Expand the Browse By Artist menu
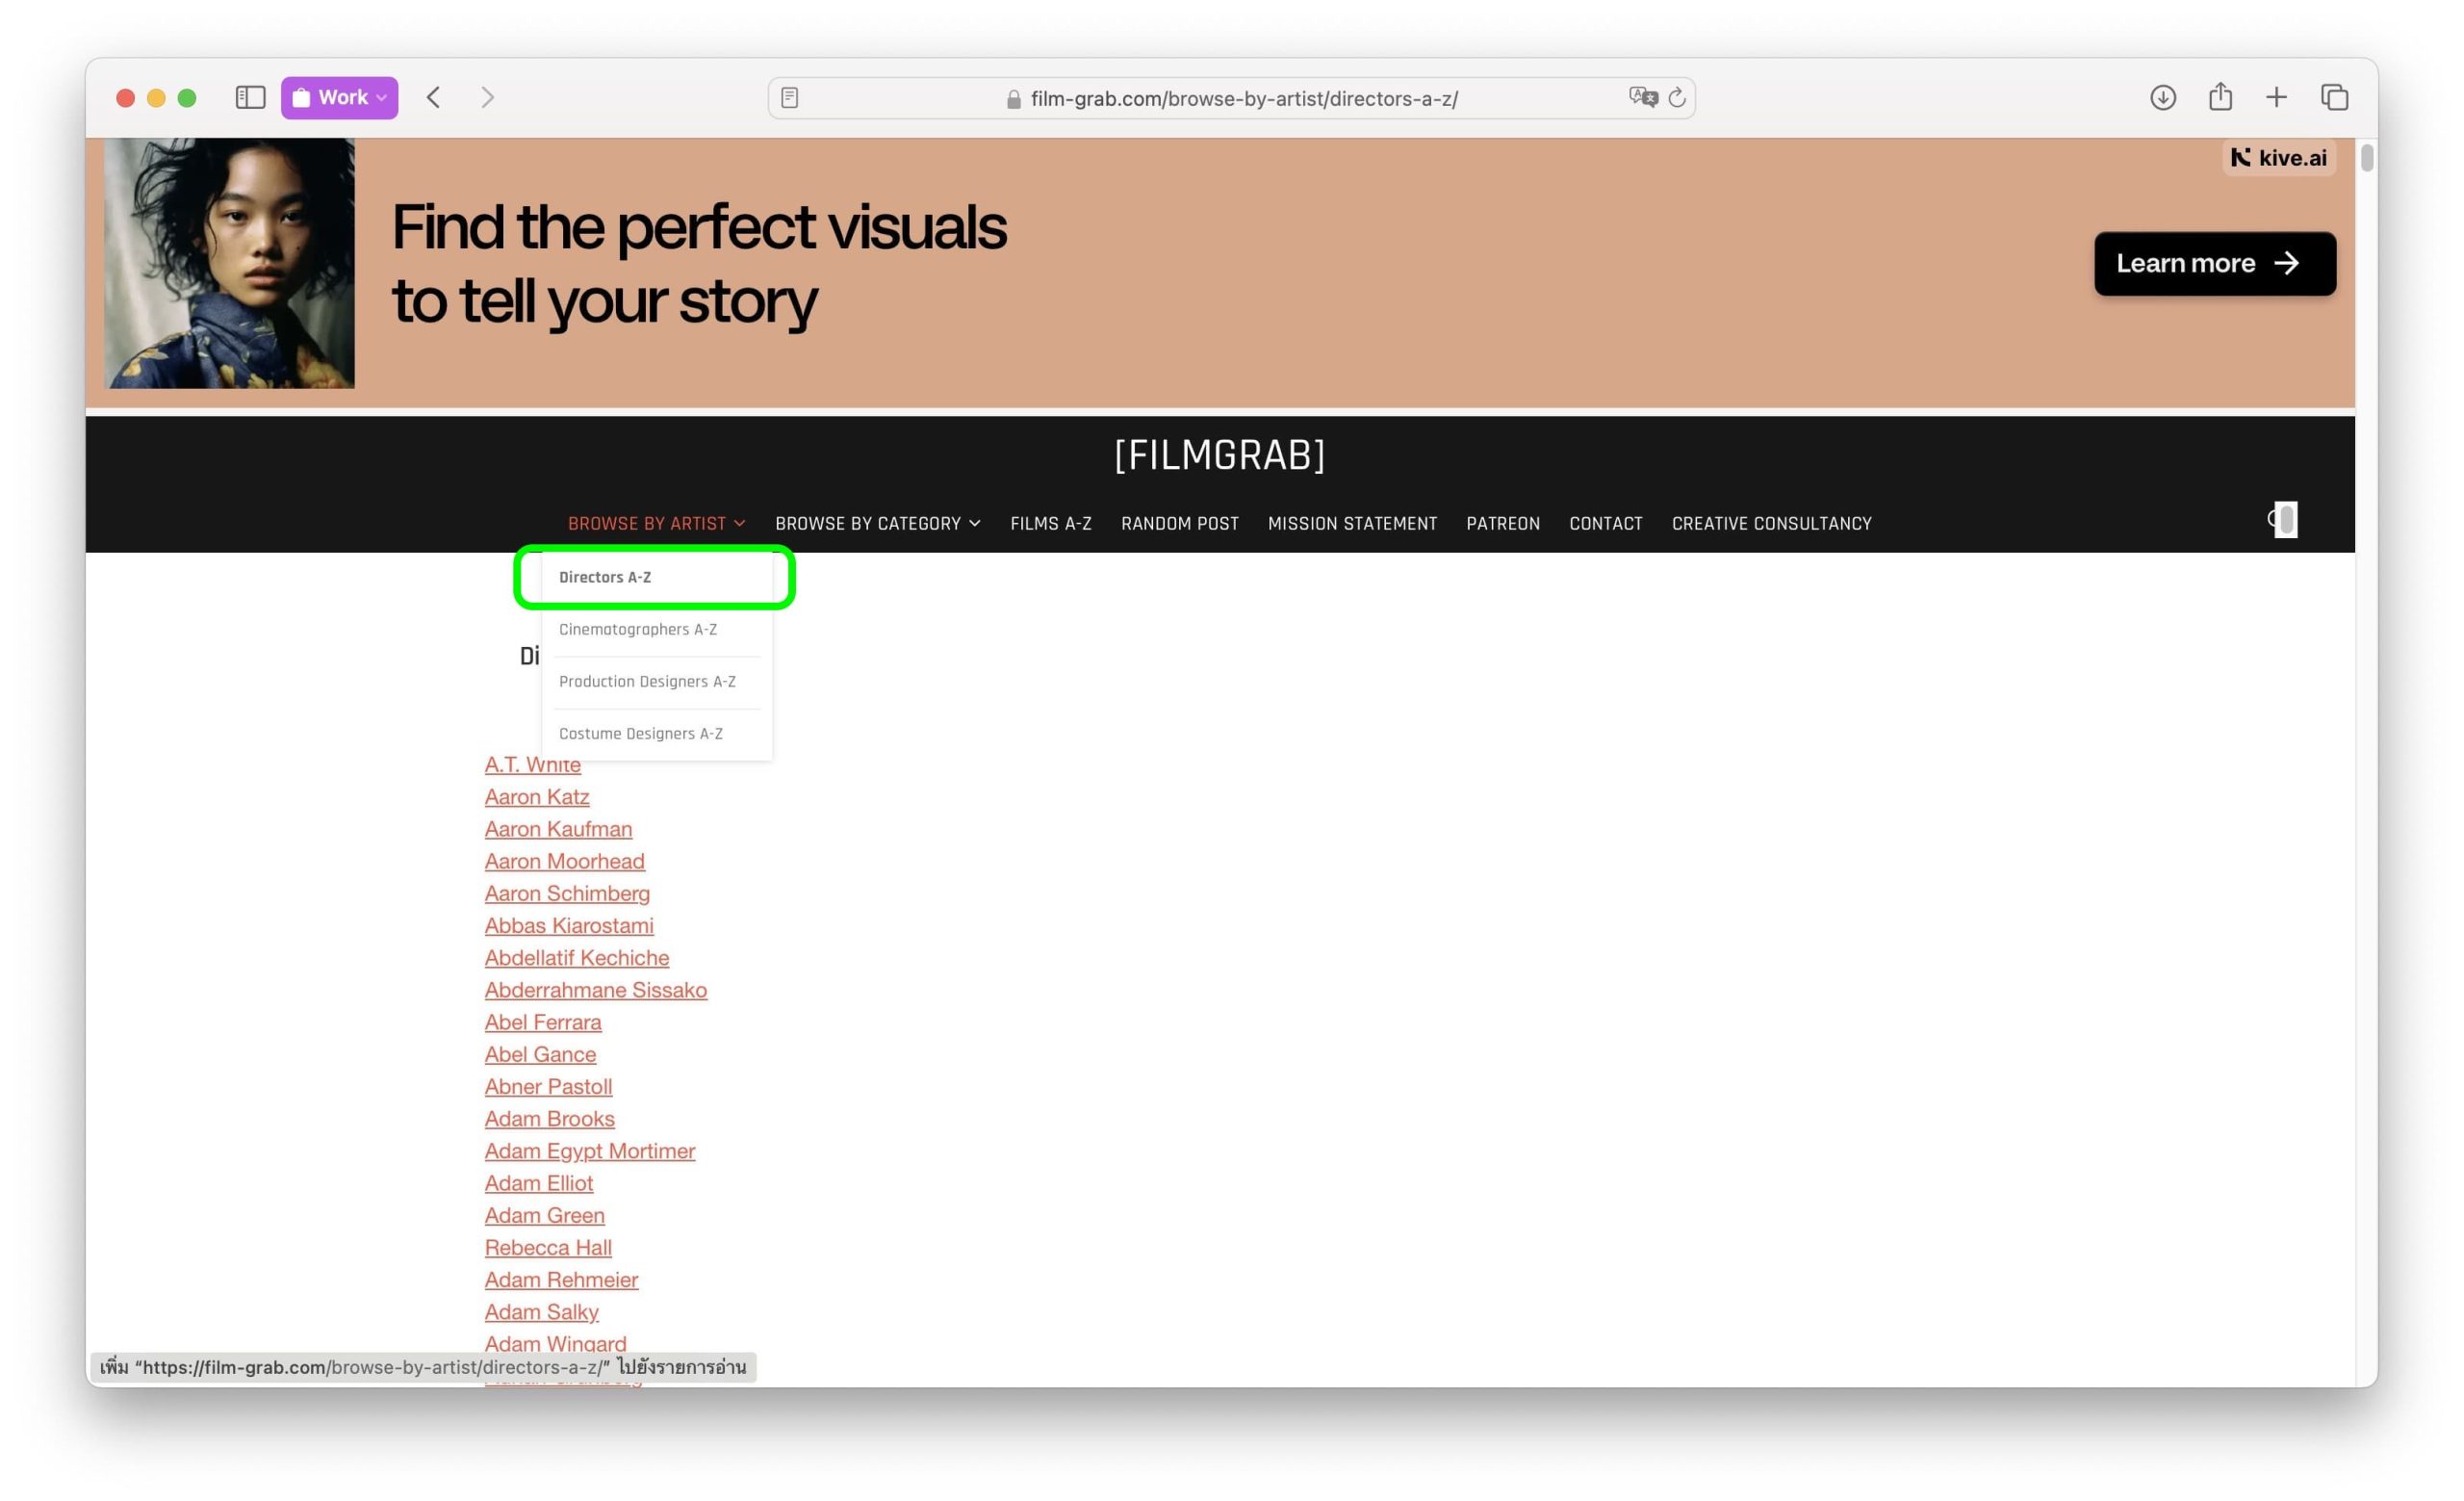The width and height of the screenshot is (2464, 1501). click(x=656, y=523)
